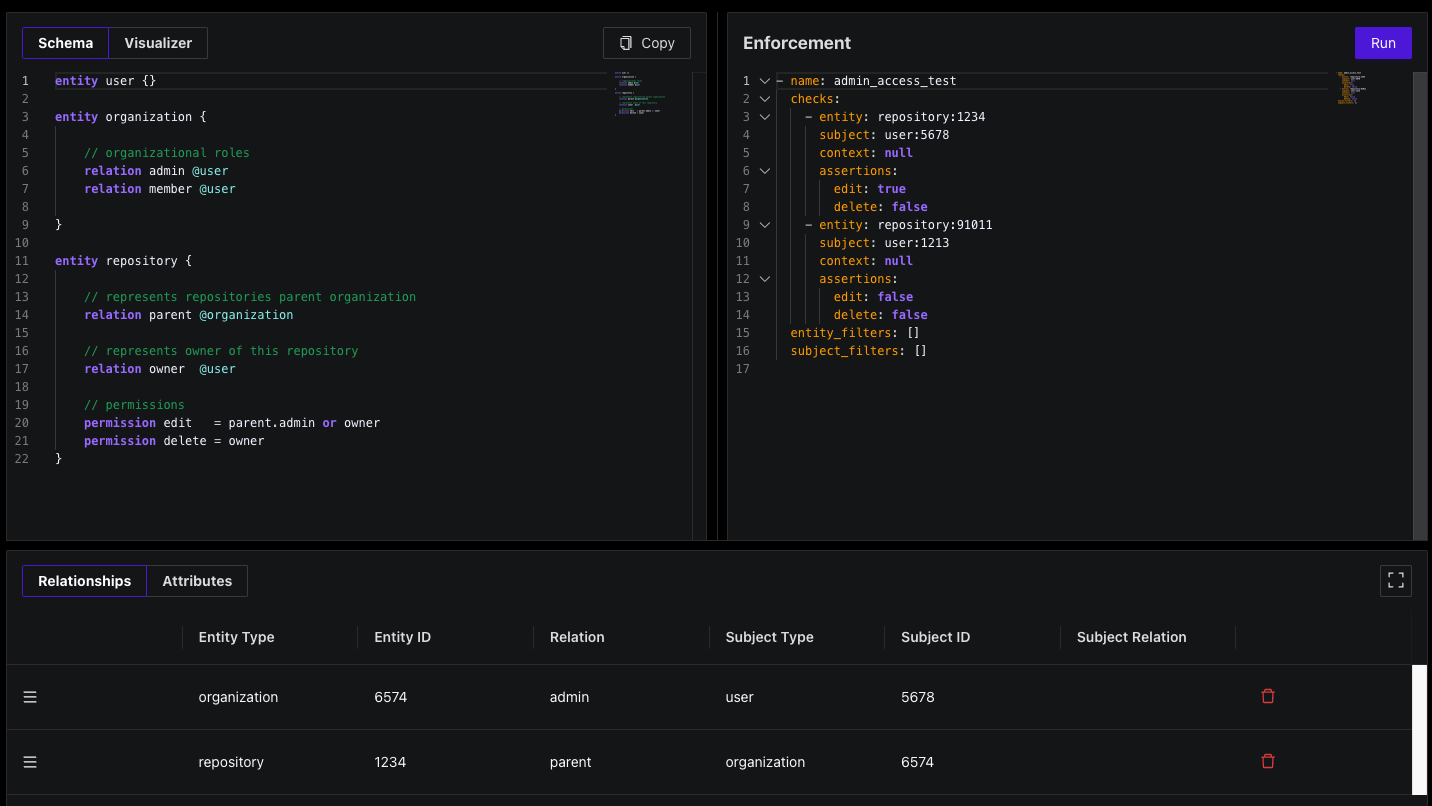Click the 'repository' entity type cell

[231, 762]
